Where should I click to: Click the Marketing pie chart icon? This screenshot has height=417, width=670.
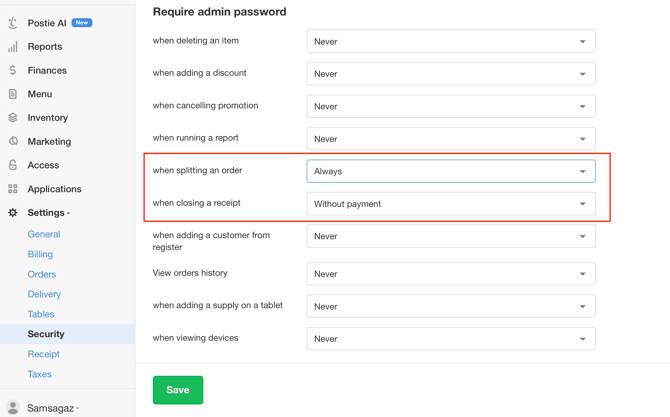click(13, 141)
